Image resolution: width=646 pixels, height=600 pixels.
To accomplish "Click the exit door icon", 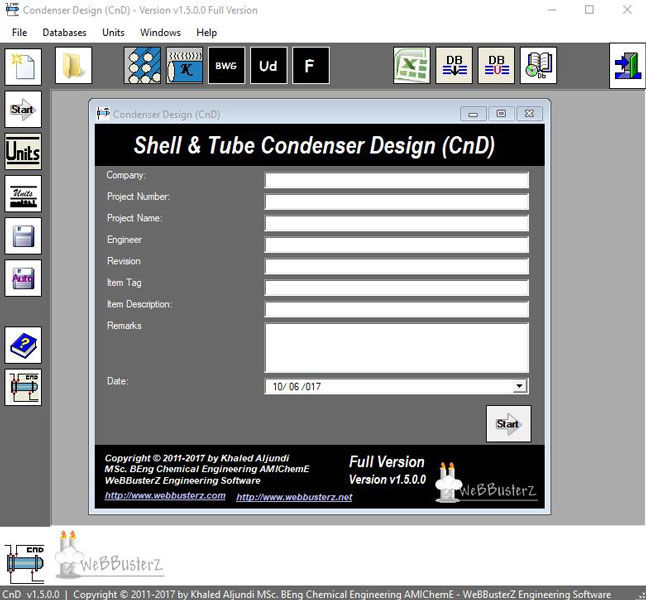I will pos(627,66).
